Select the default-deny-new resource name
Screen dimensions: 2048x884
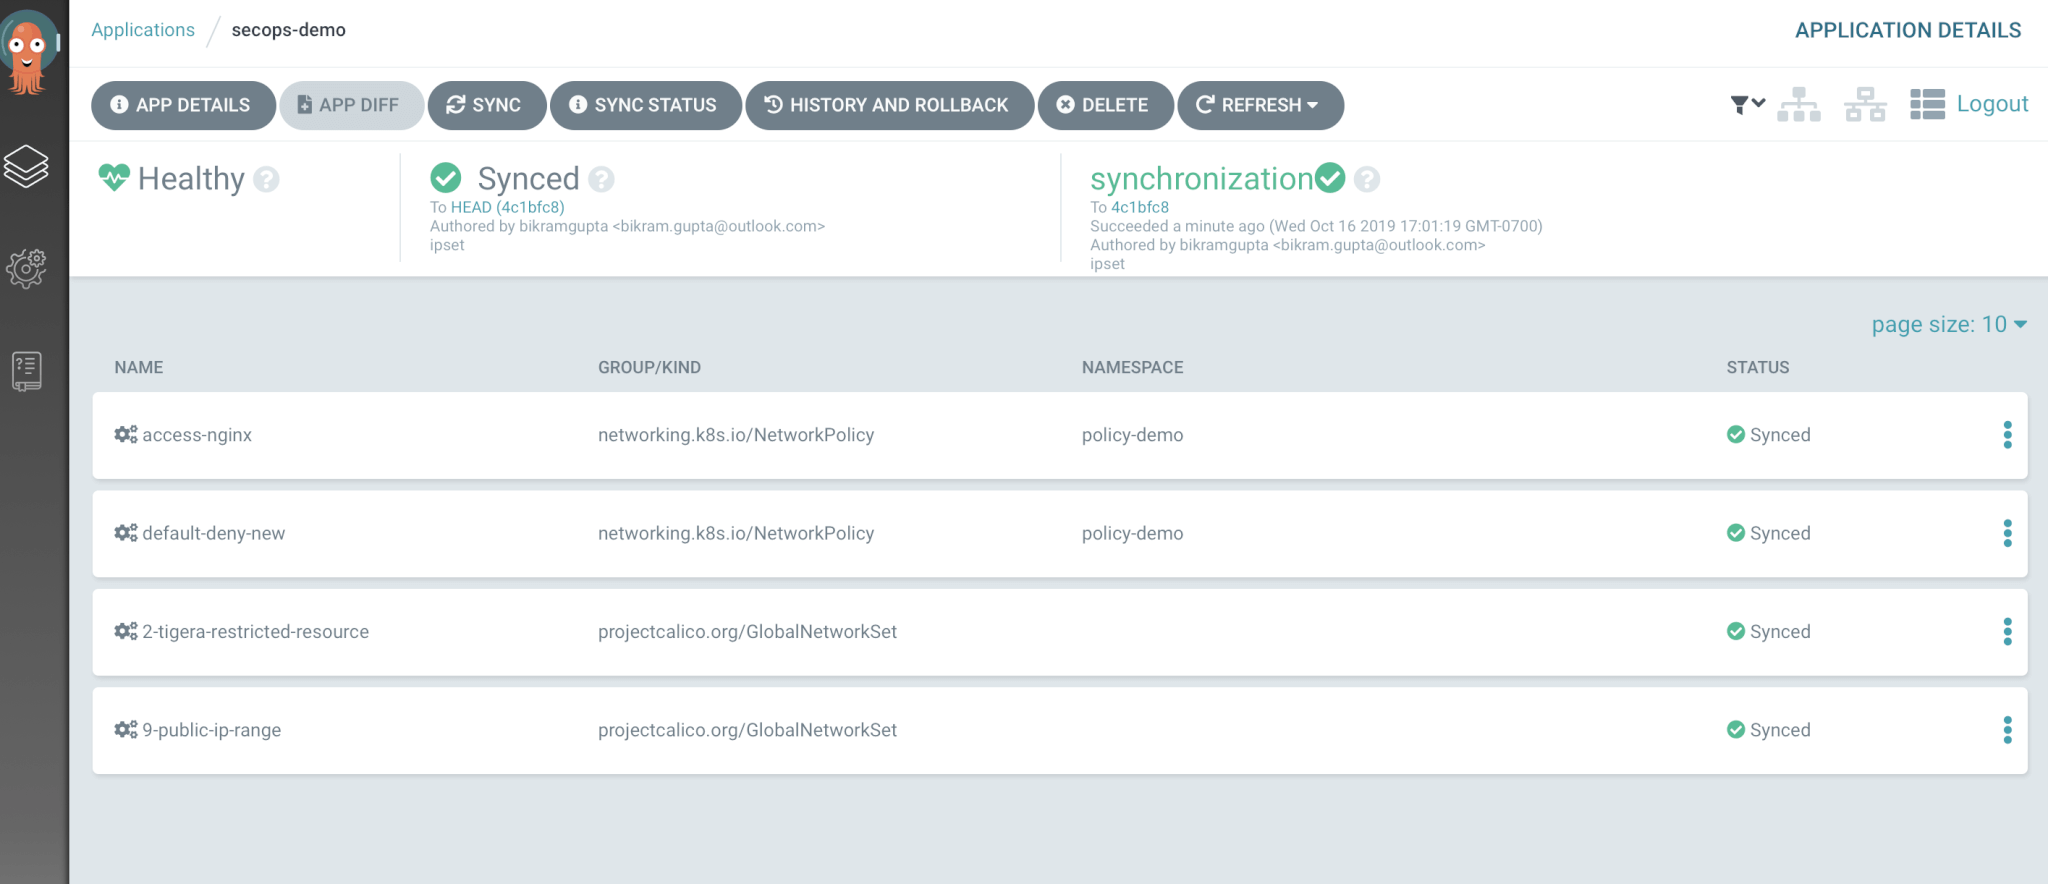click(x=214, y=533)
